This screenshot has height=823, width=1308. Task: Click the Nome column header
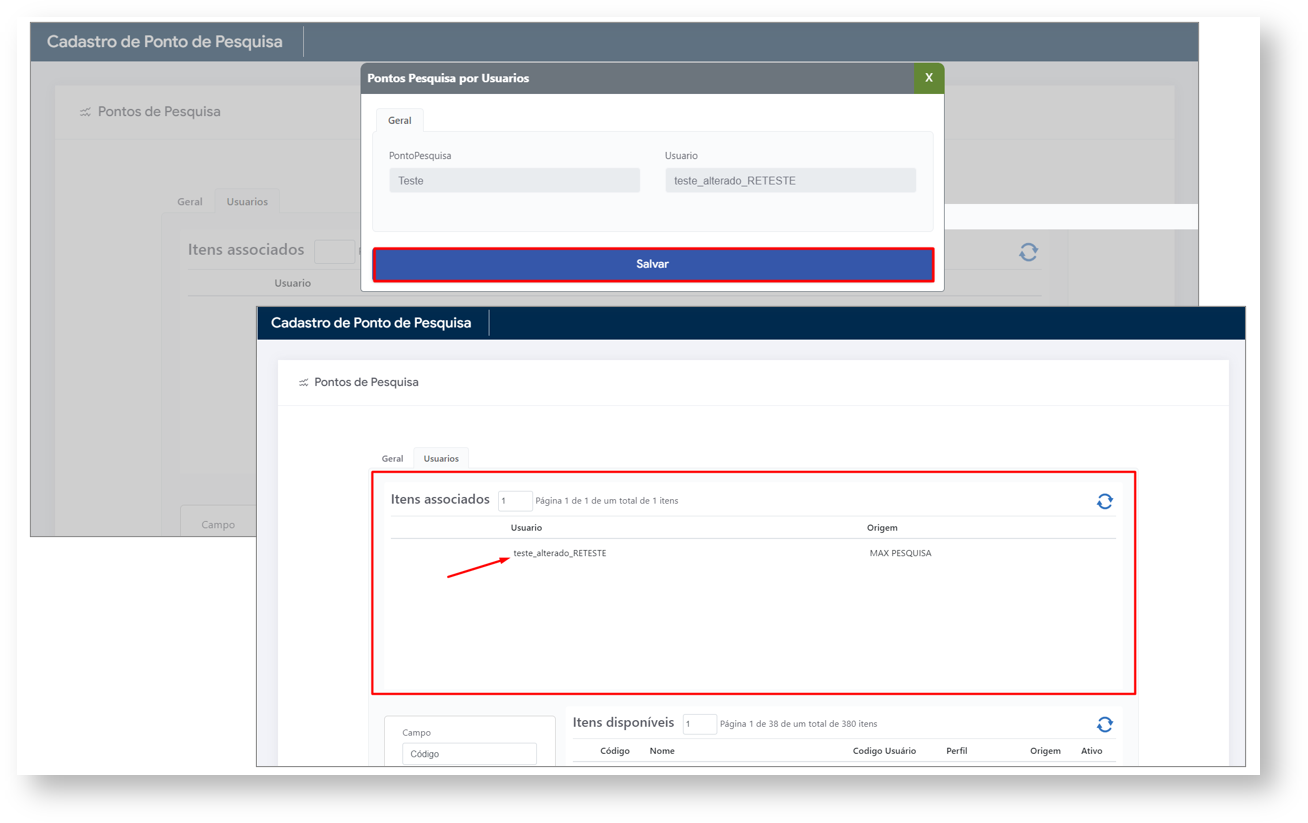click(x=662, y=751)
